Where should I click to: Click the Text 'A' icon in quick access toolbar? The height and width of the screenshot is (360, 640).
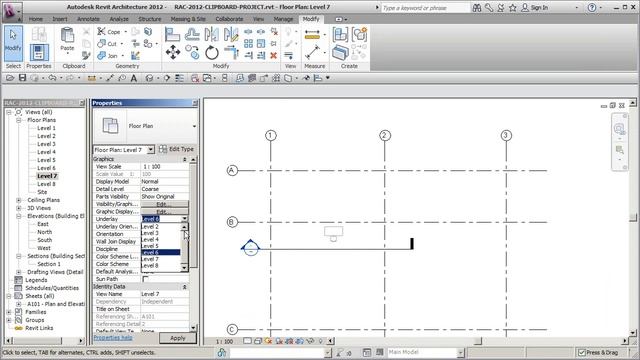tap(133, 78)
